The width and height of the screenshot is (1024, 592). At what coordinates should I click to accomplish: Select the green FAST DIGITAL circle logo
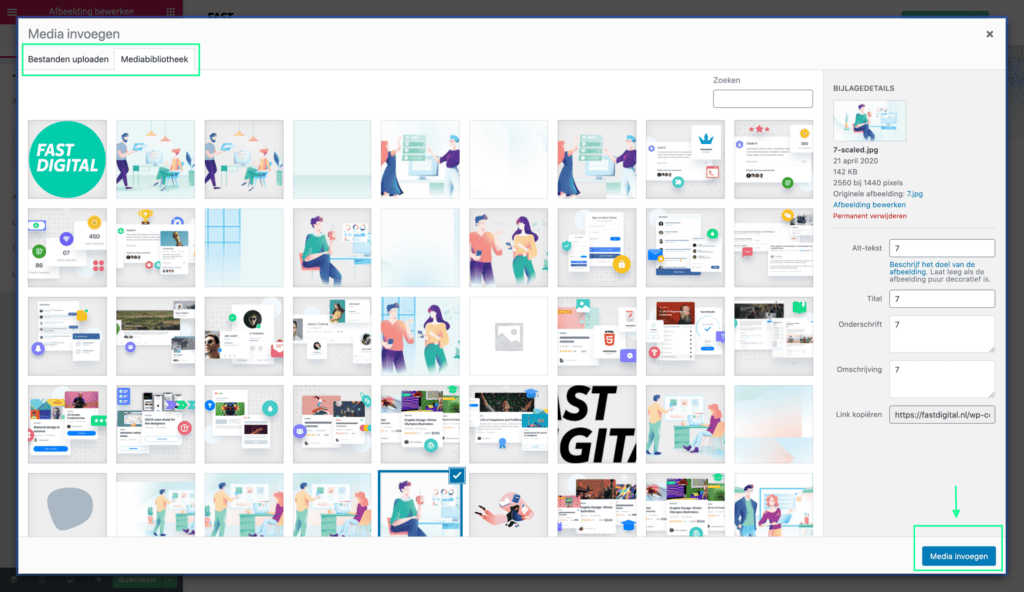pyautogui.click(x=66, y=160)
